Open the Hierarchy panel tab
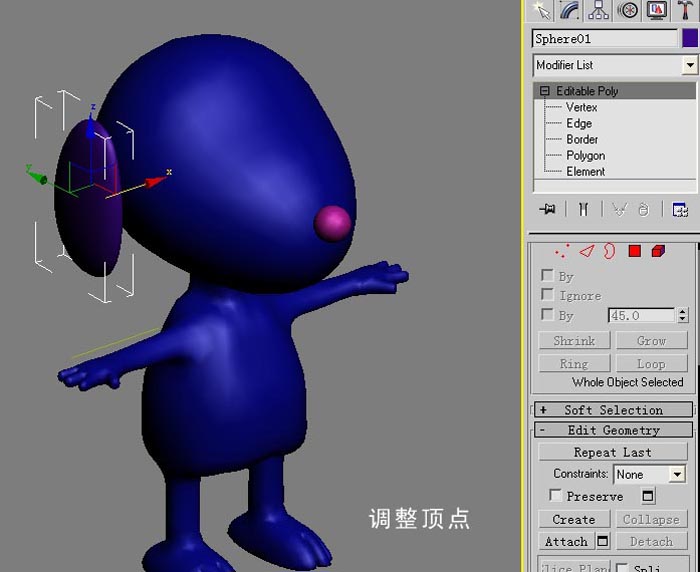The image size is (700, 572). click(x=598, y=10)
